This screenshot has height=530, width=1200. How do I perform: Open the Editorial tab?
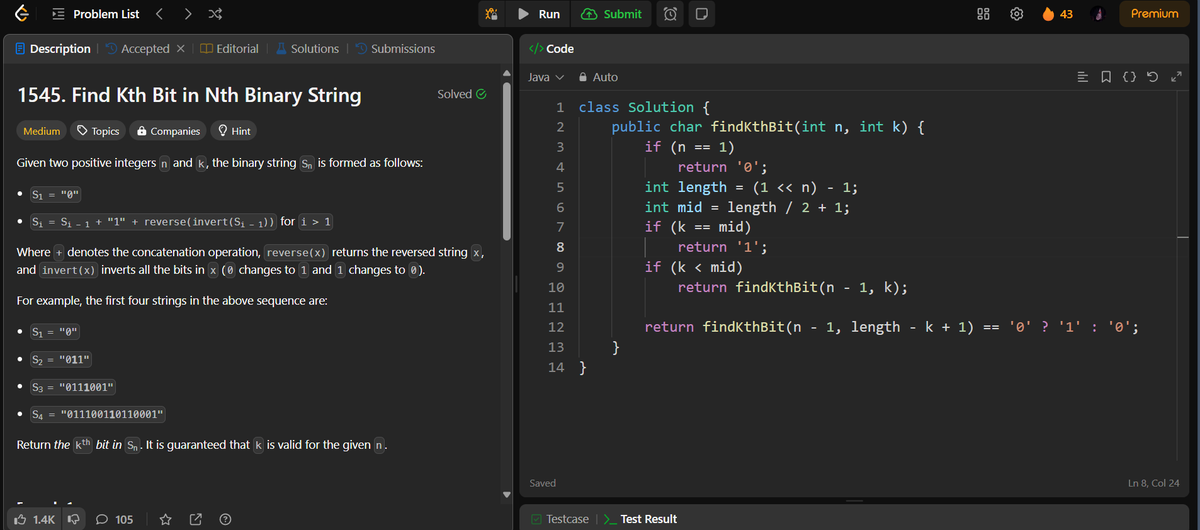[229, 49]
